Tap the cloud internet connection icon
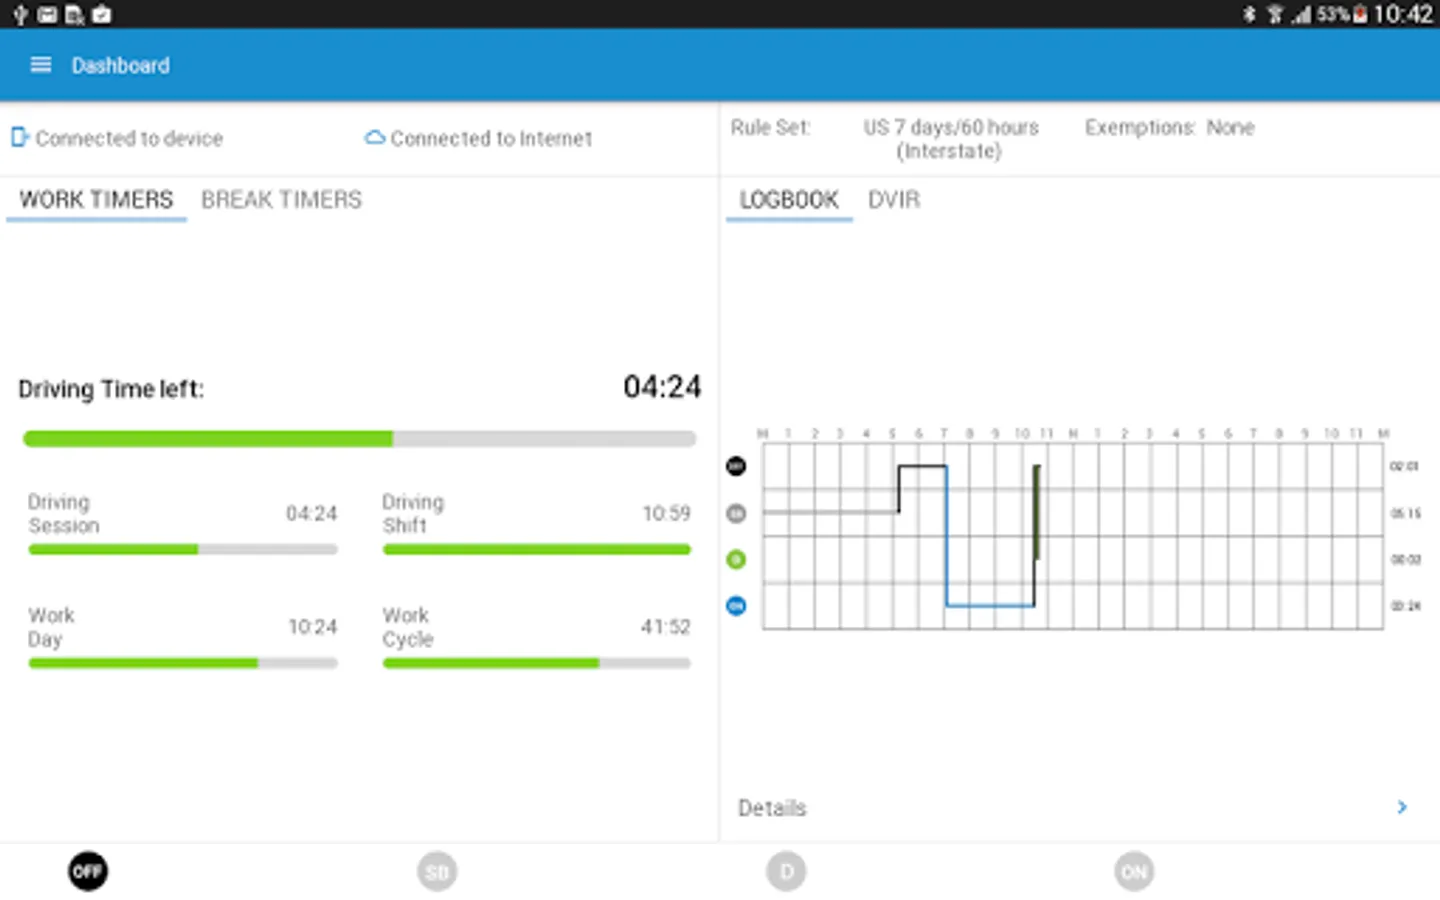 tap(375, 137)
